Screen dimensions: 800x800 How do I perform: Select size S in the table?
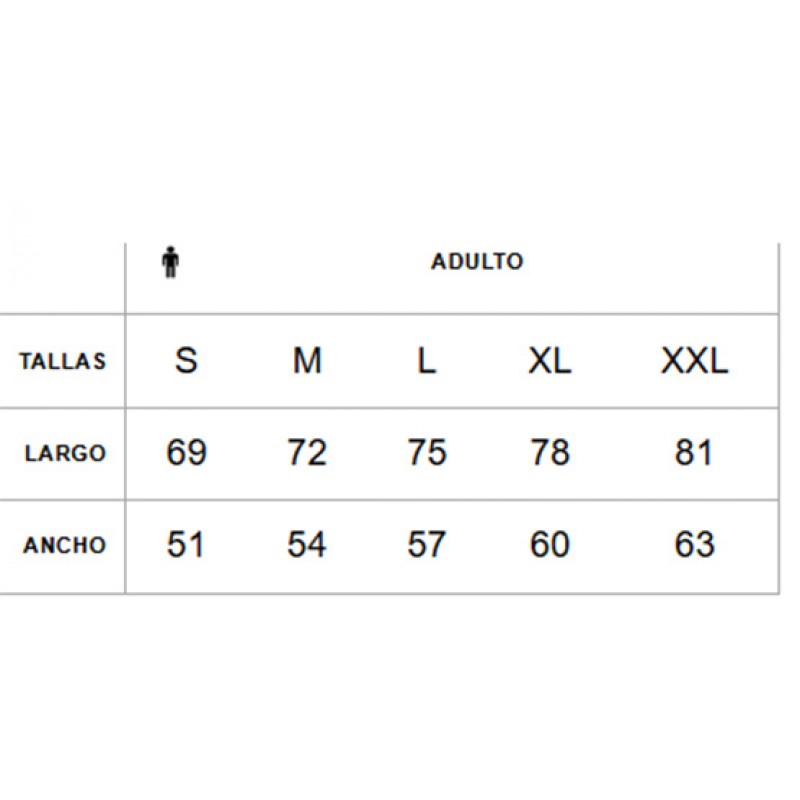[186, 361]
